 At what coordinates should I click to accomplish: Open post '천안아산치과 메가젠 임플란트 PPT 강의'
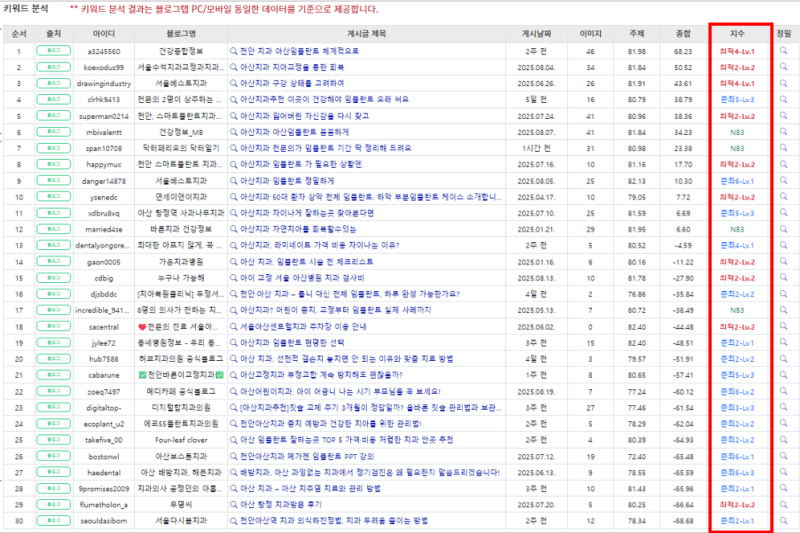pos(307,456)
